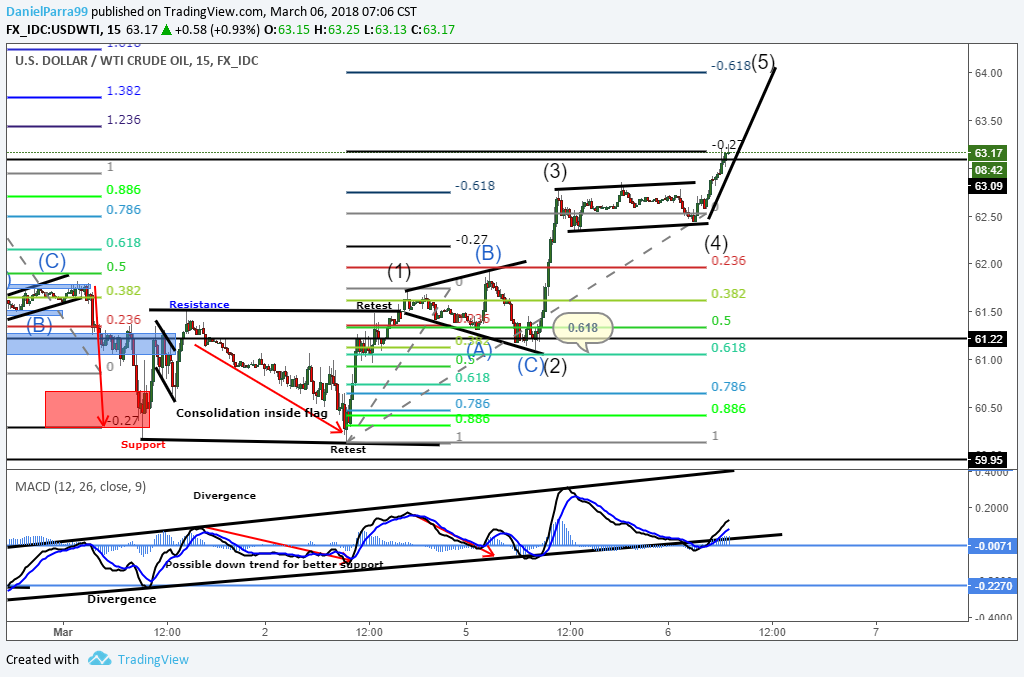Click the 61.00 price axis tick
The width and height of the screenshot is (1024, 677).
click(988, 360)
